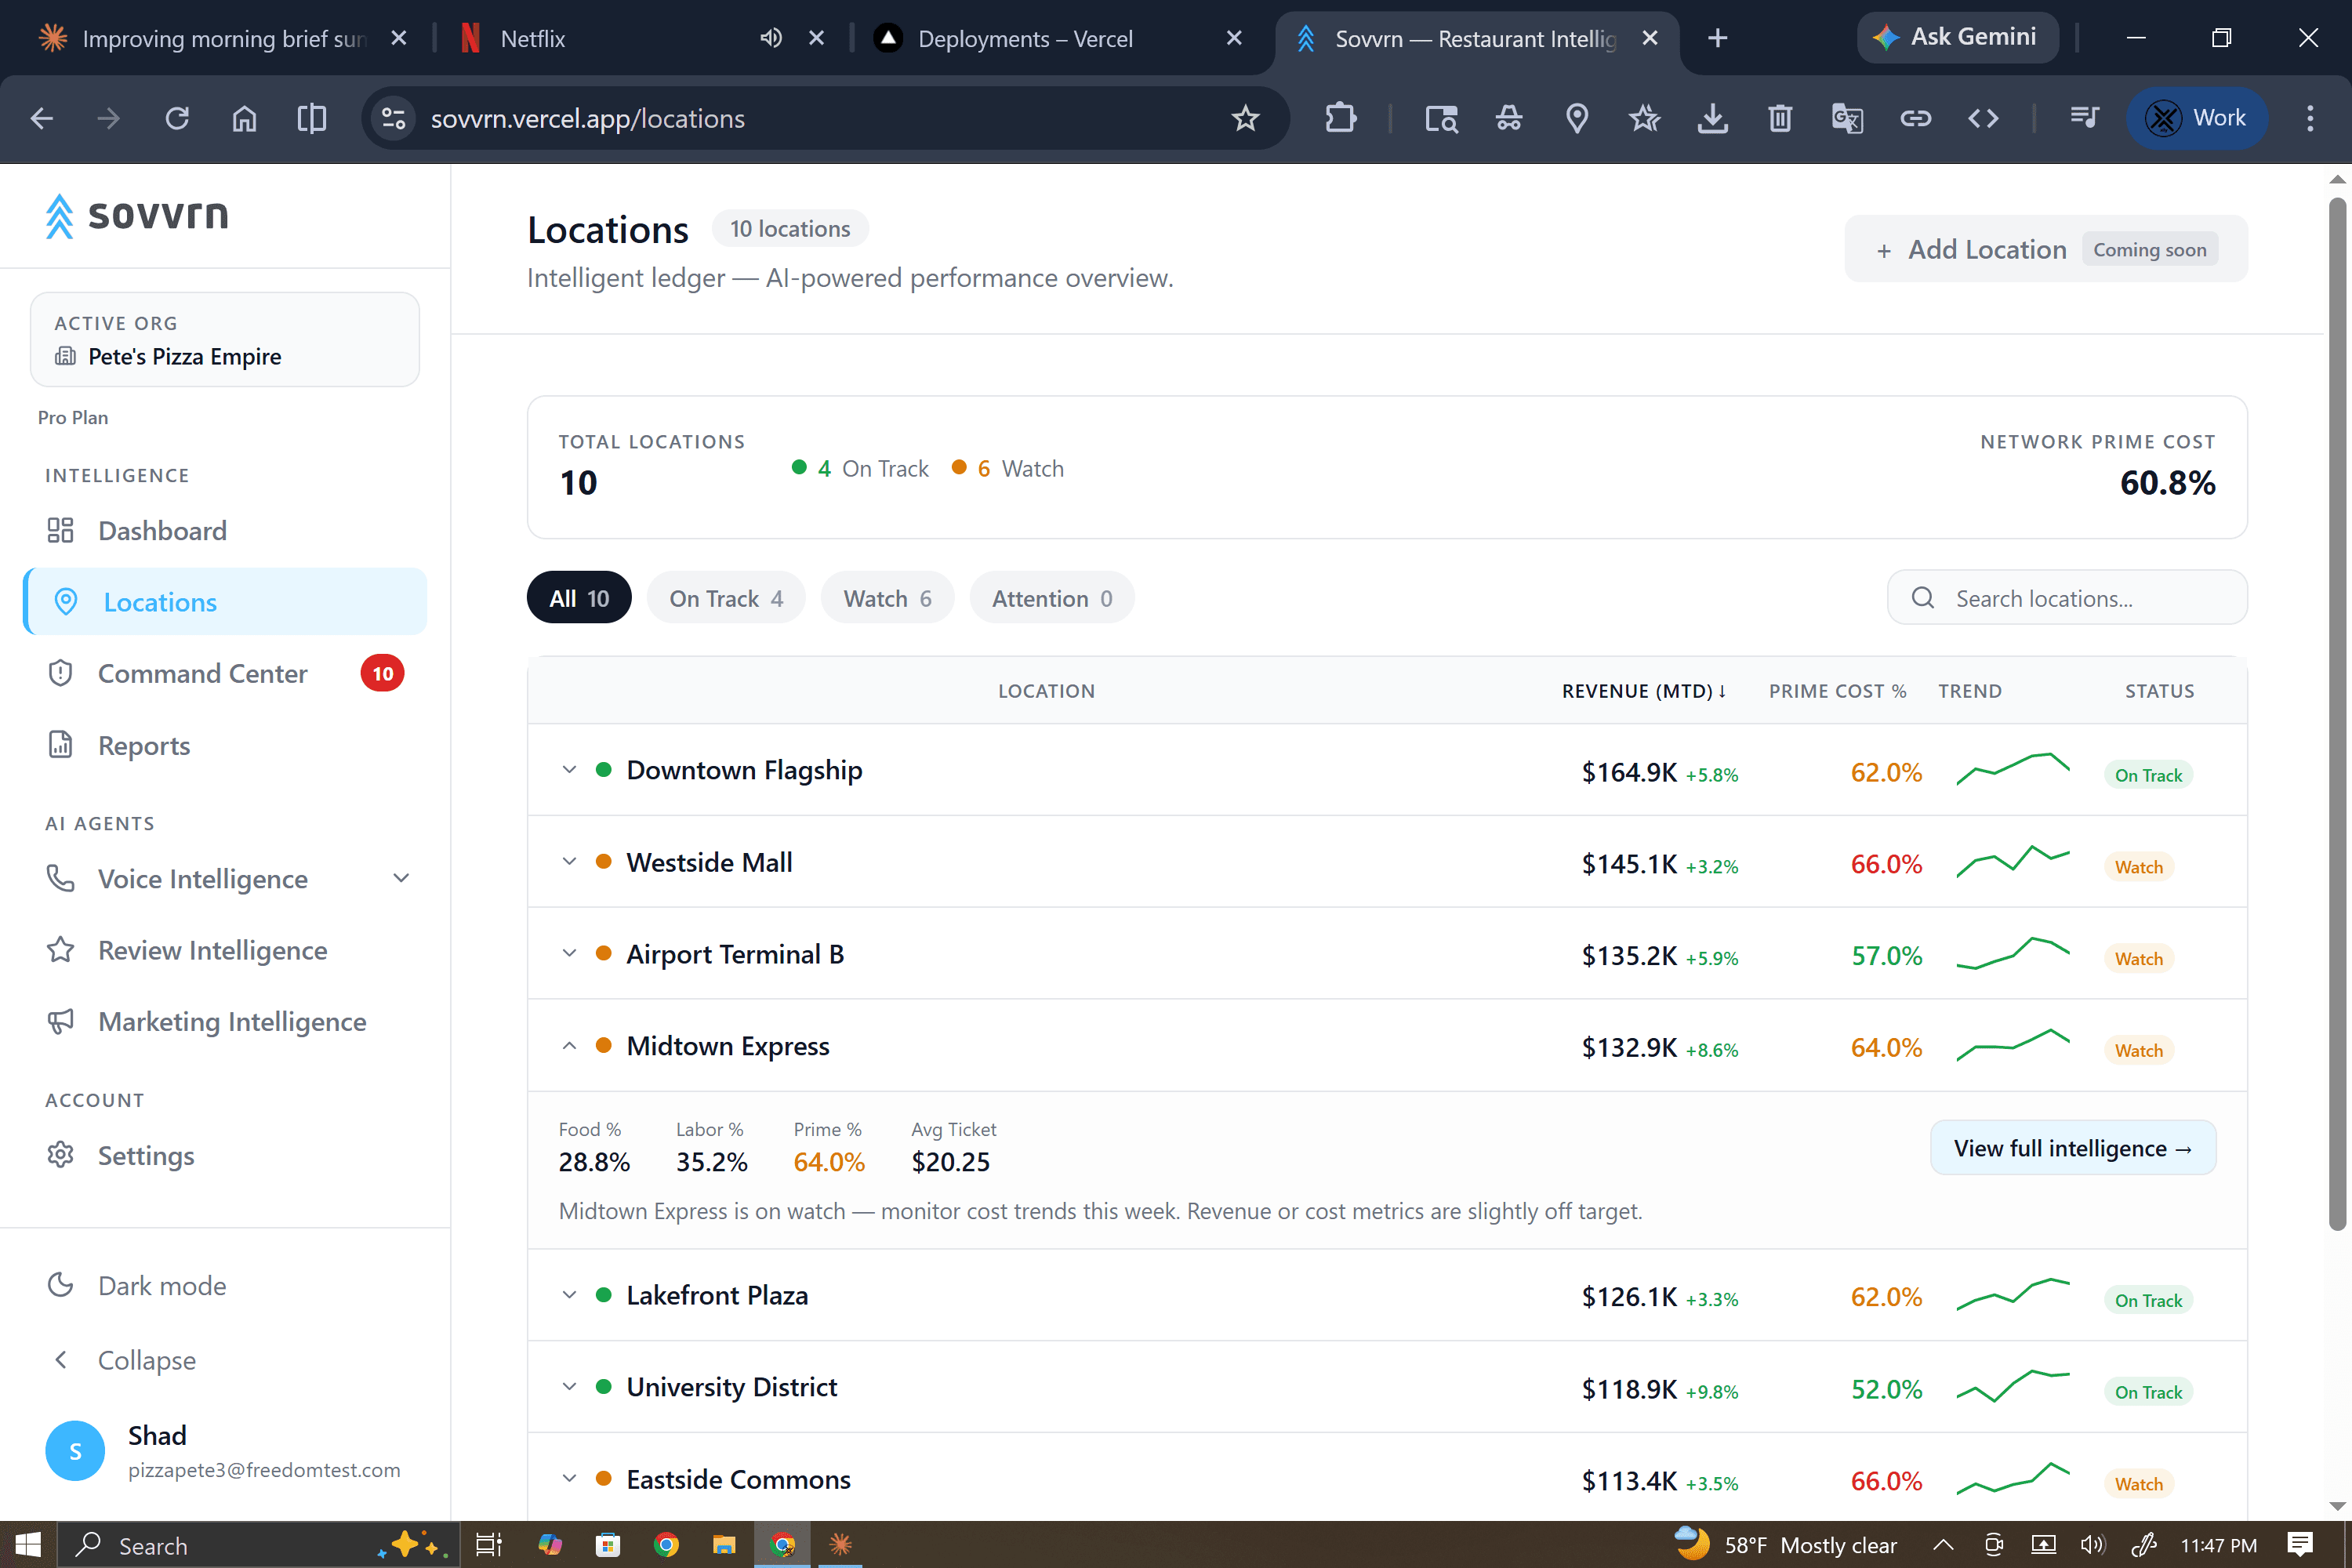
Task: Click the Ask Gemini button
Action: pyautogui.click(x=1957, y=37)
